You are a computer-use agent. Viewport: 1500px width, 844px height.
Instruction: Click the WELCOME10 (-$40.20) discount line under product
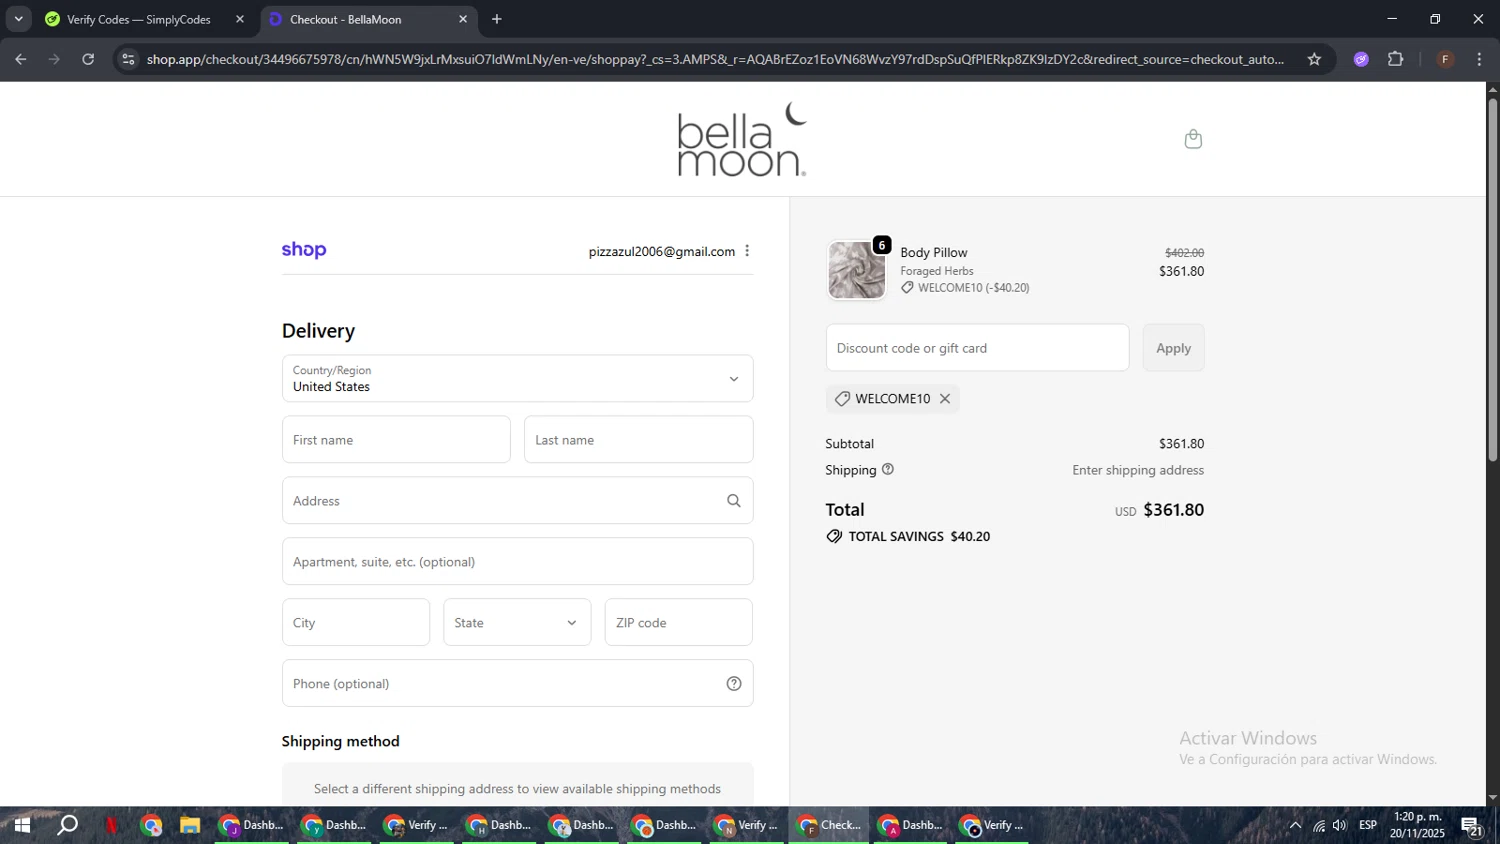point(965,288)
